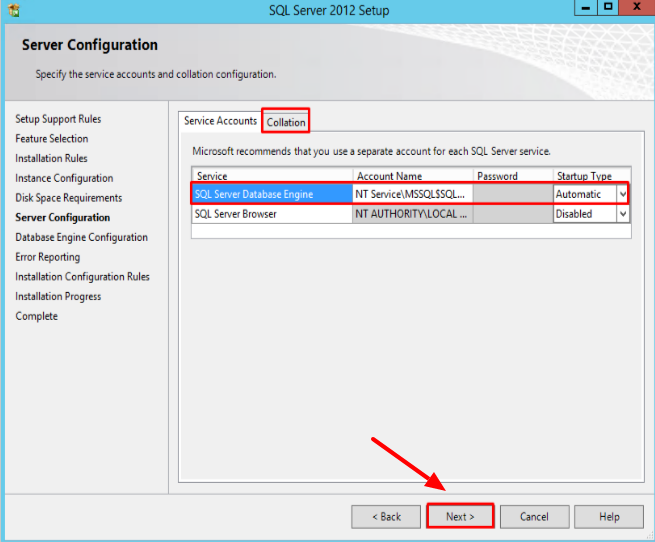Click the bold Server Configuration step

(x=63, y=218)
